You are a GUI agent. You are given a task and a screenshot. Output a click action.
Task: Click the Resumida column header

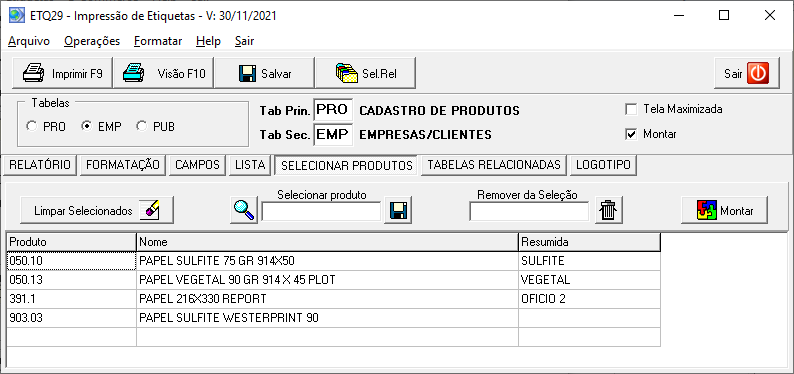pyautogui.click(x=589, y=242)
